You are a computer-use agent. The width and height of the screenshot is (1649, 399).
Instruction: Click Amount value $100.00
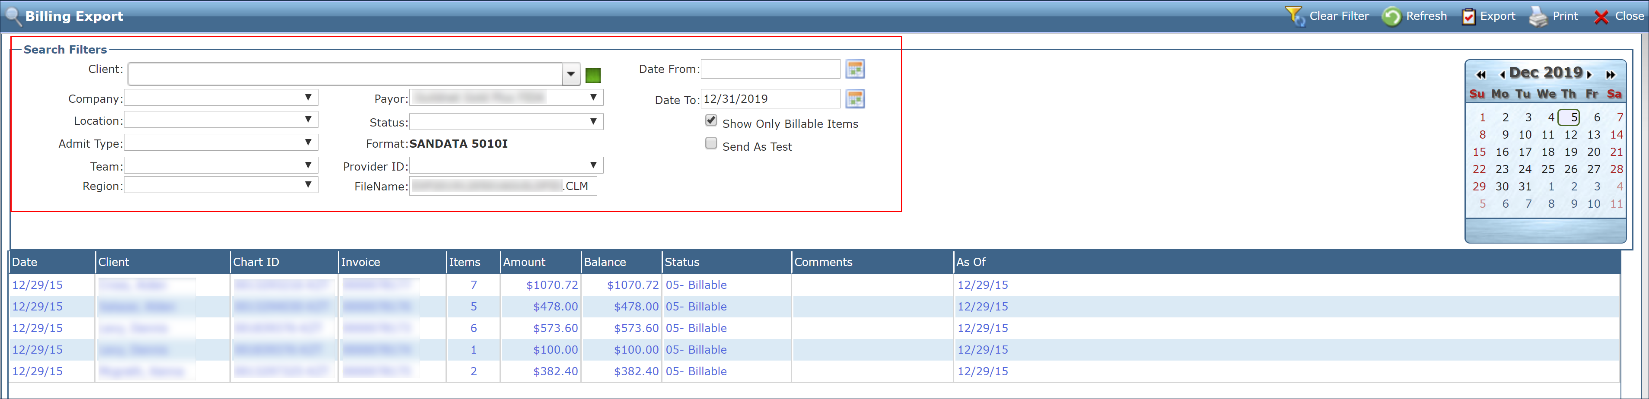555,350
